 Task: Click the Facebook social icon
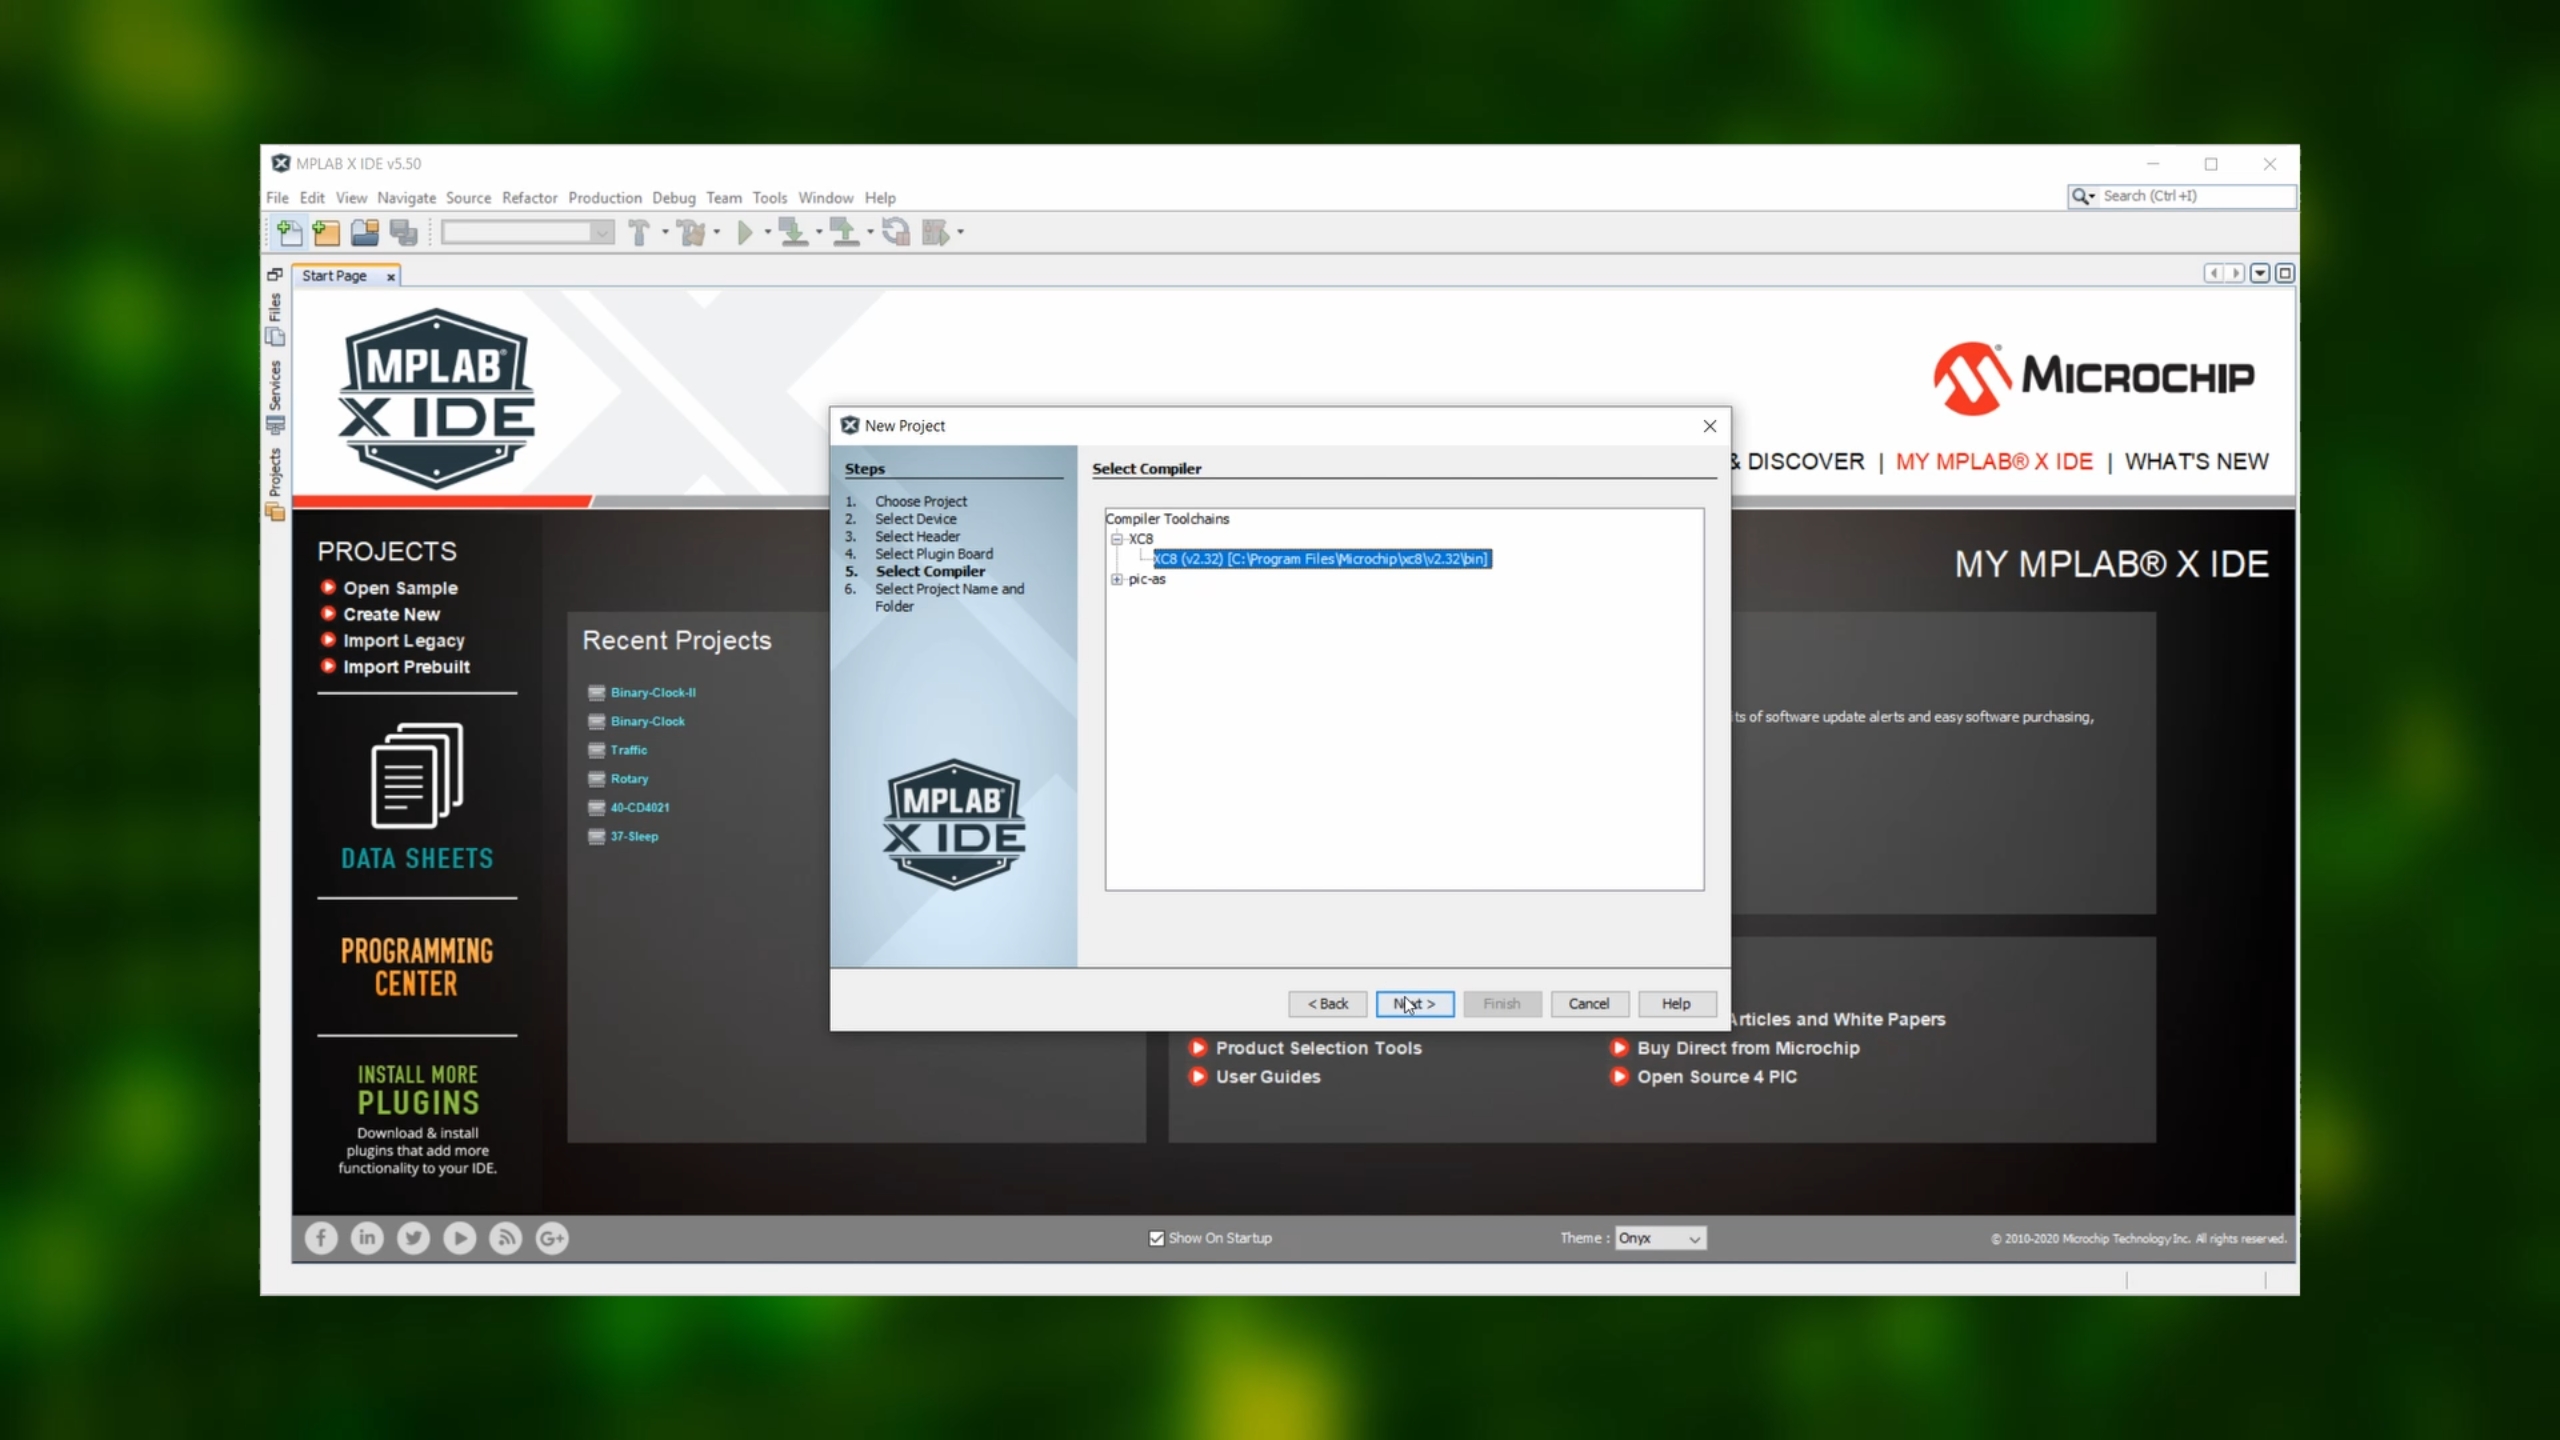click(x=321, y=1238)
